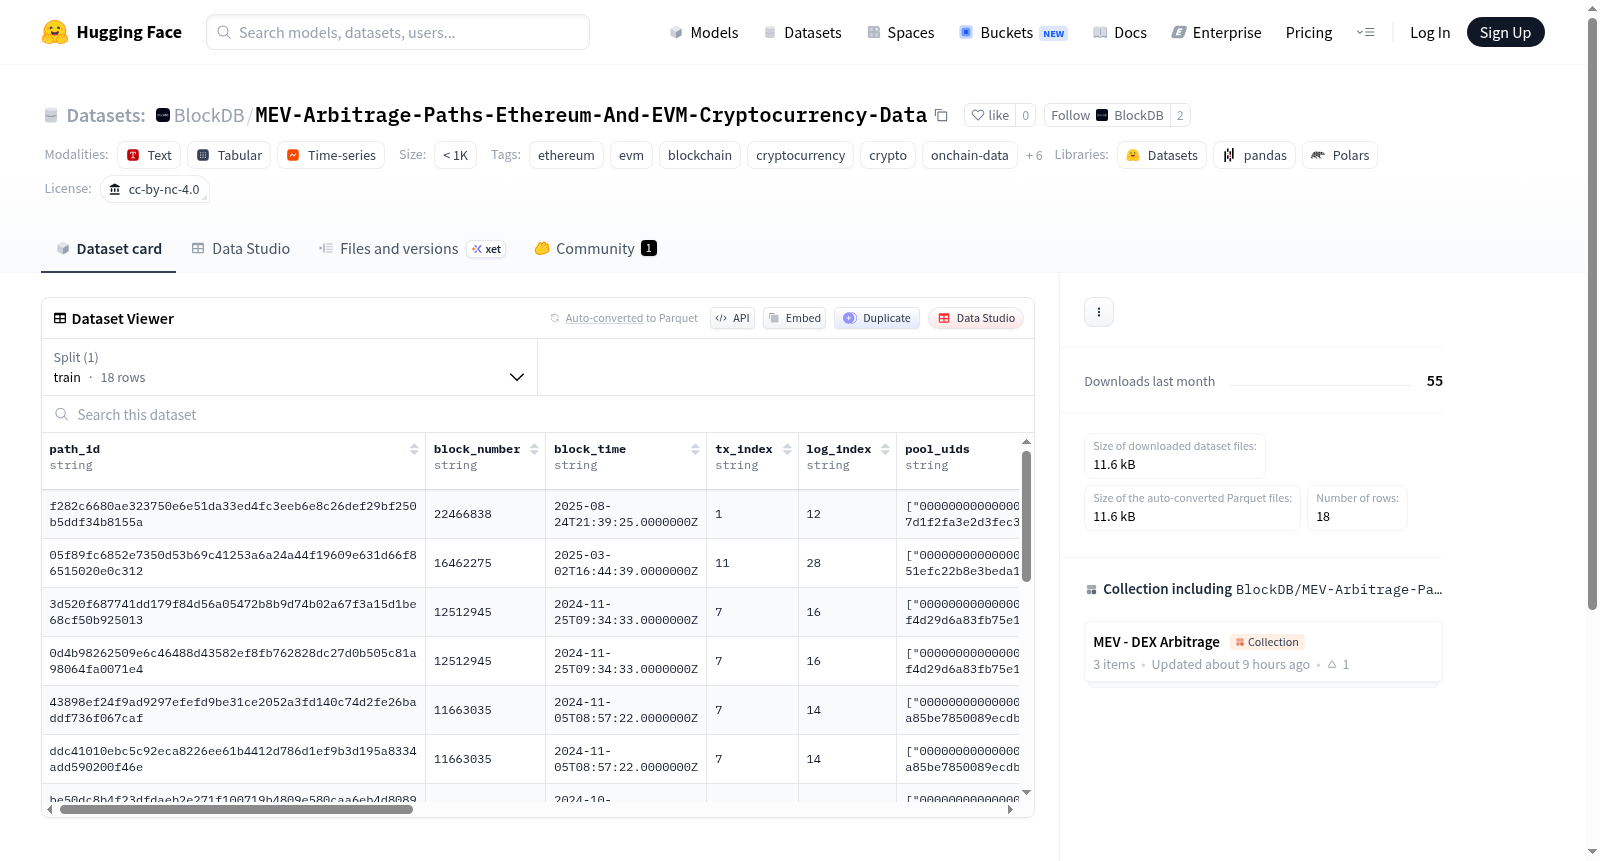
Task: Click the Embed button
Action: [794, 318]
